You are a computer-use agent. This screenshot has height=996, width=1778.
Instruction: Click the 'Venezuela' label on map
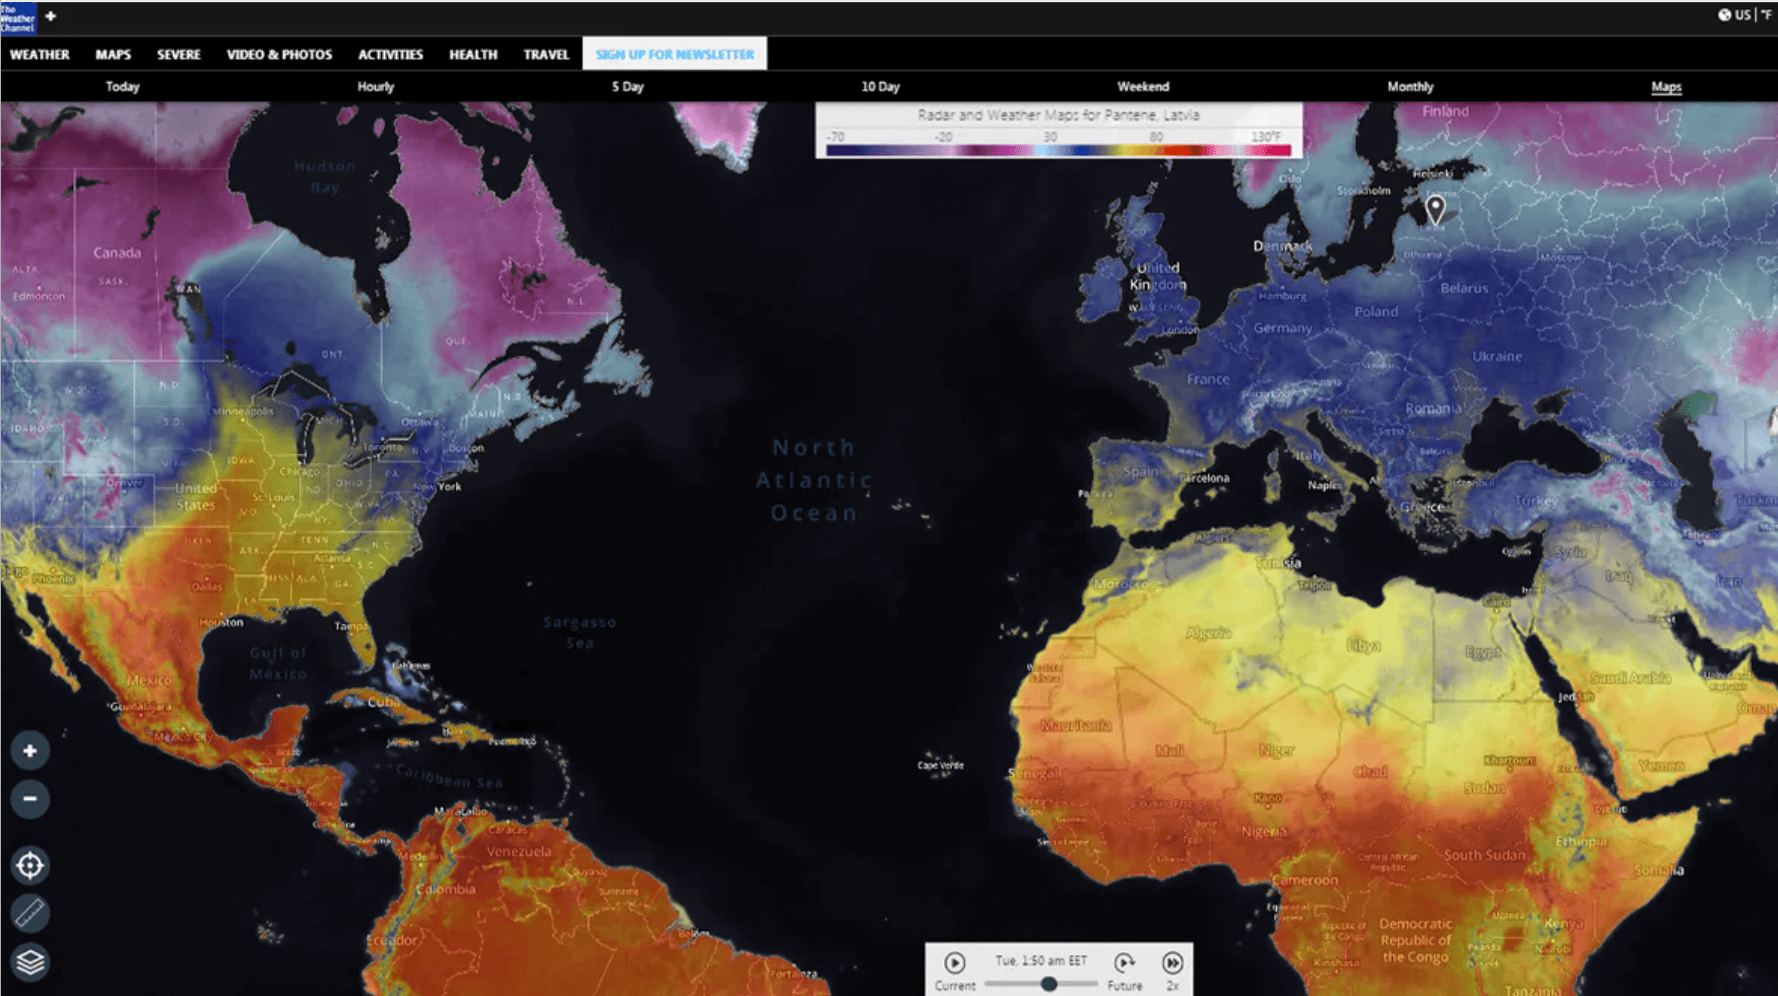pyautogui.click(x=519, y=851)
